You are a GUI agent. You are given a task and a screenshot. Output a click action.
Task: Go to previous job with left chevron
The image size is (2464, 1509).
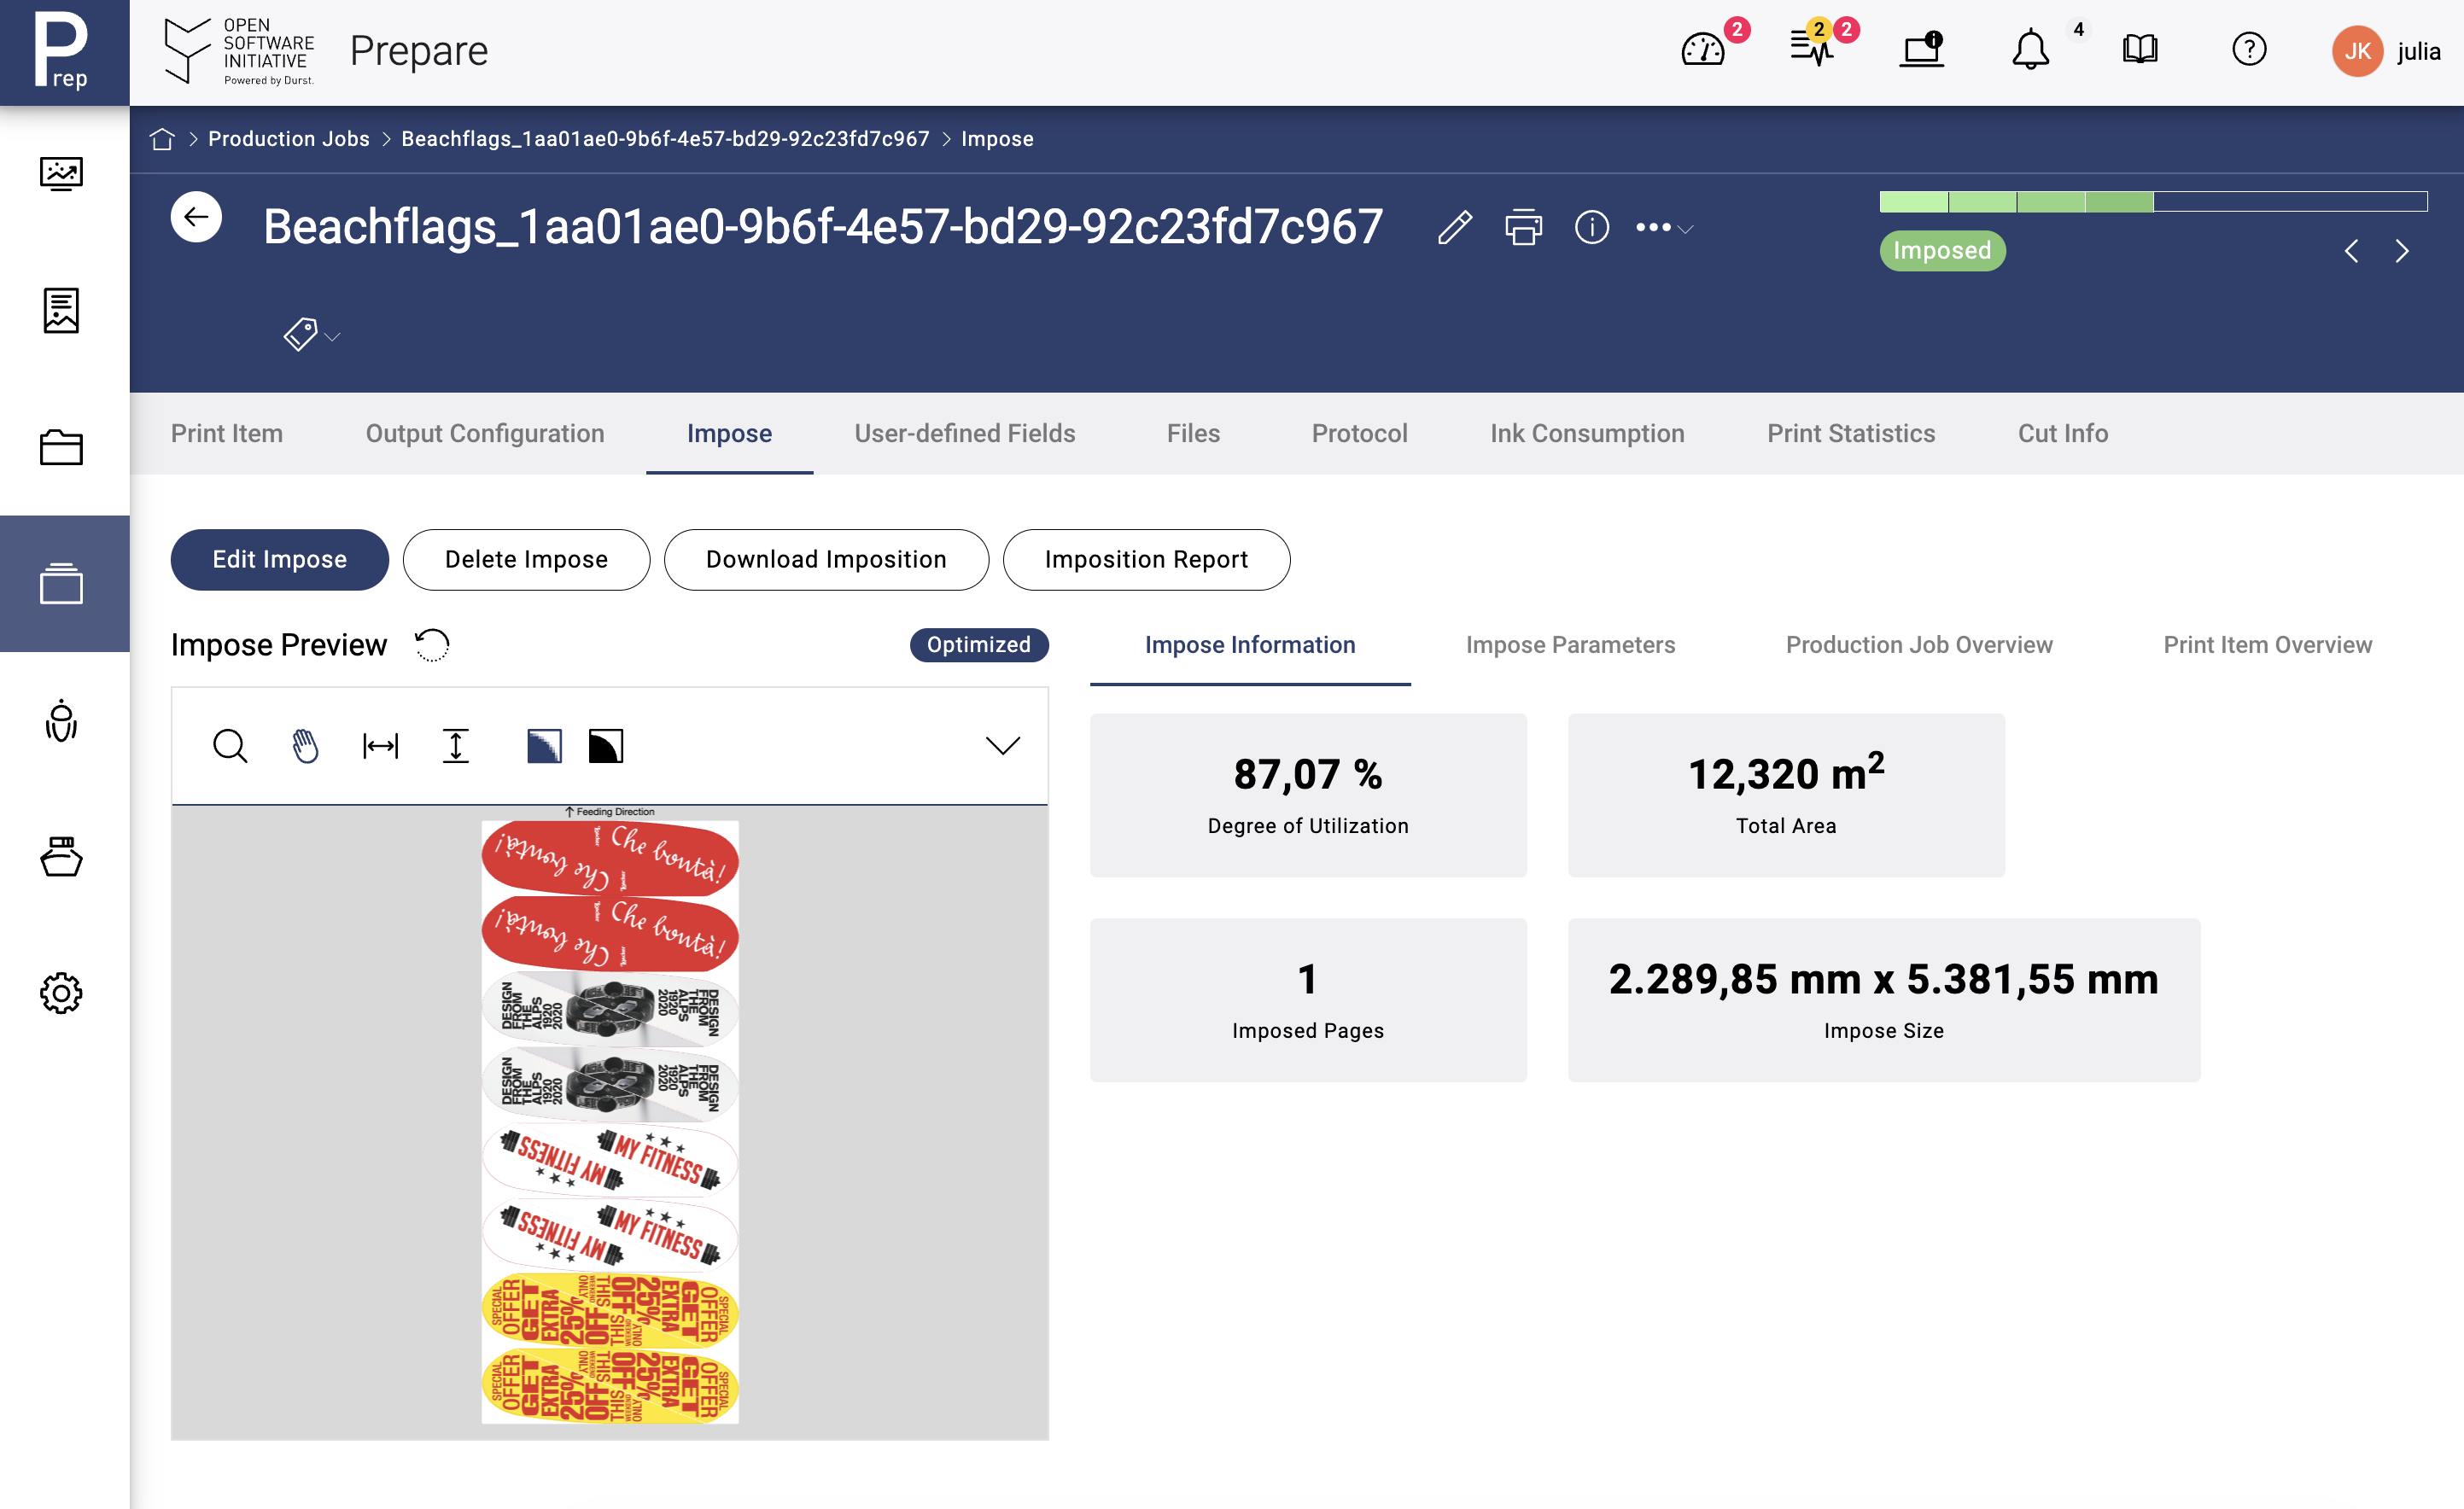coord(2351,251)
